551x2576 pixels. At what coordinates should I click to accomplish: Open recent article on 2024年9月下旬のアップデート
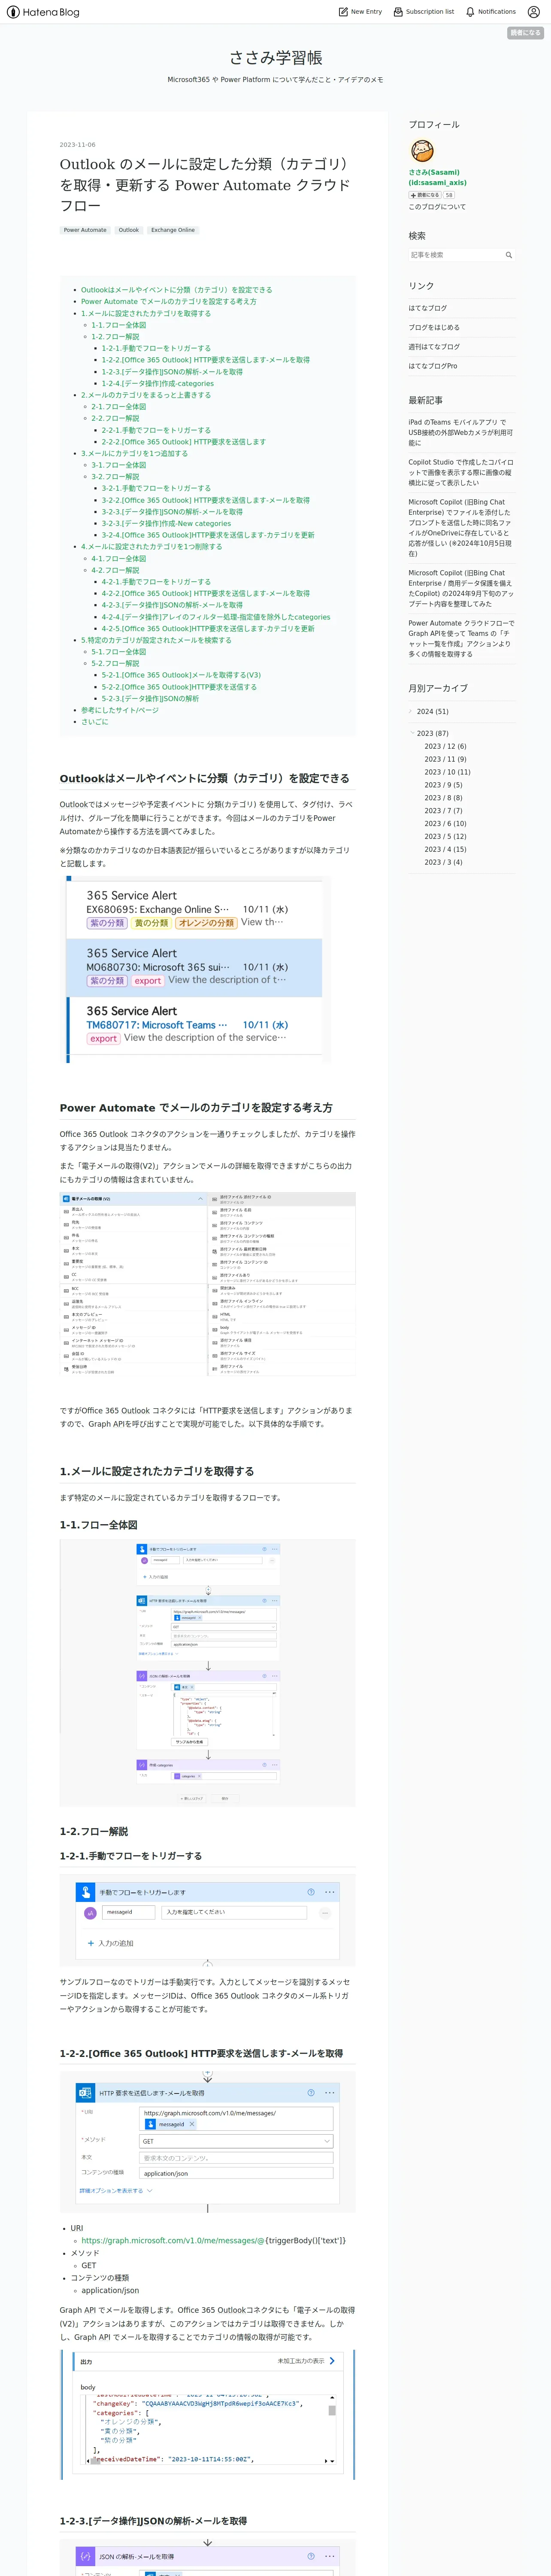click(460, 589)
